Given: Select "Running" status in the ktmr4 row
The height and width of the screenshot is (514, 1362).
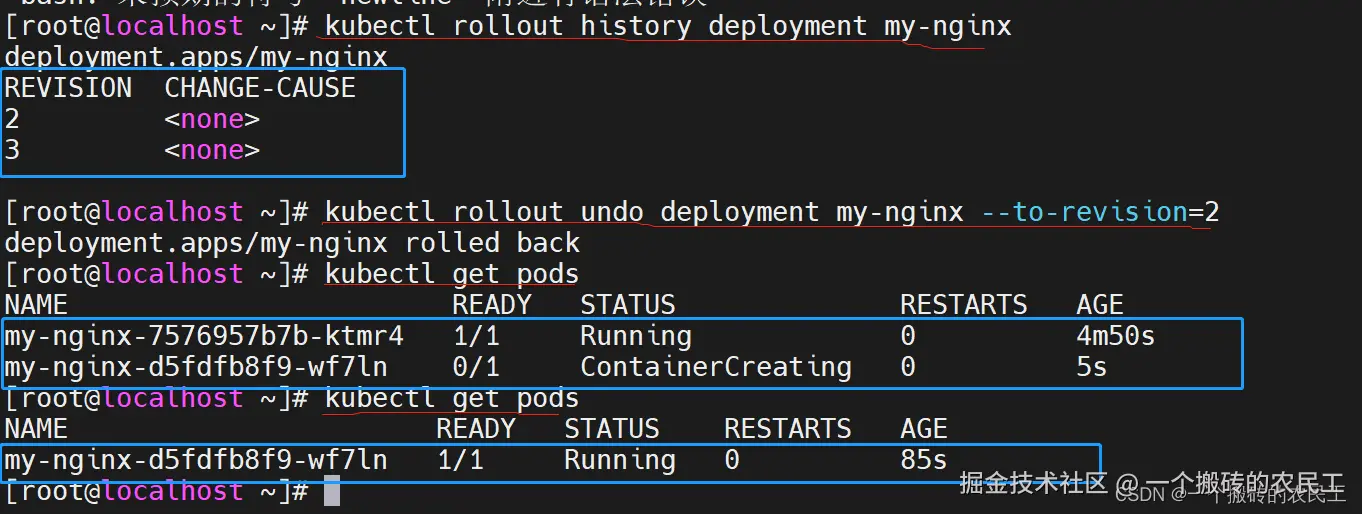Looking at the screenshot, I should coord(636,336).
